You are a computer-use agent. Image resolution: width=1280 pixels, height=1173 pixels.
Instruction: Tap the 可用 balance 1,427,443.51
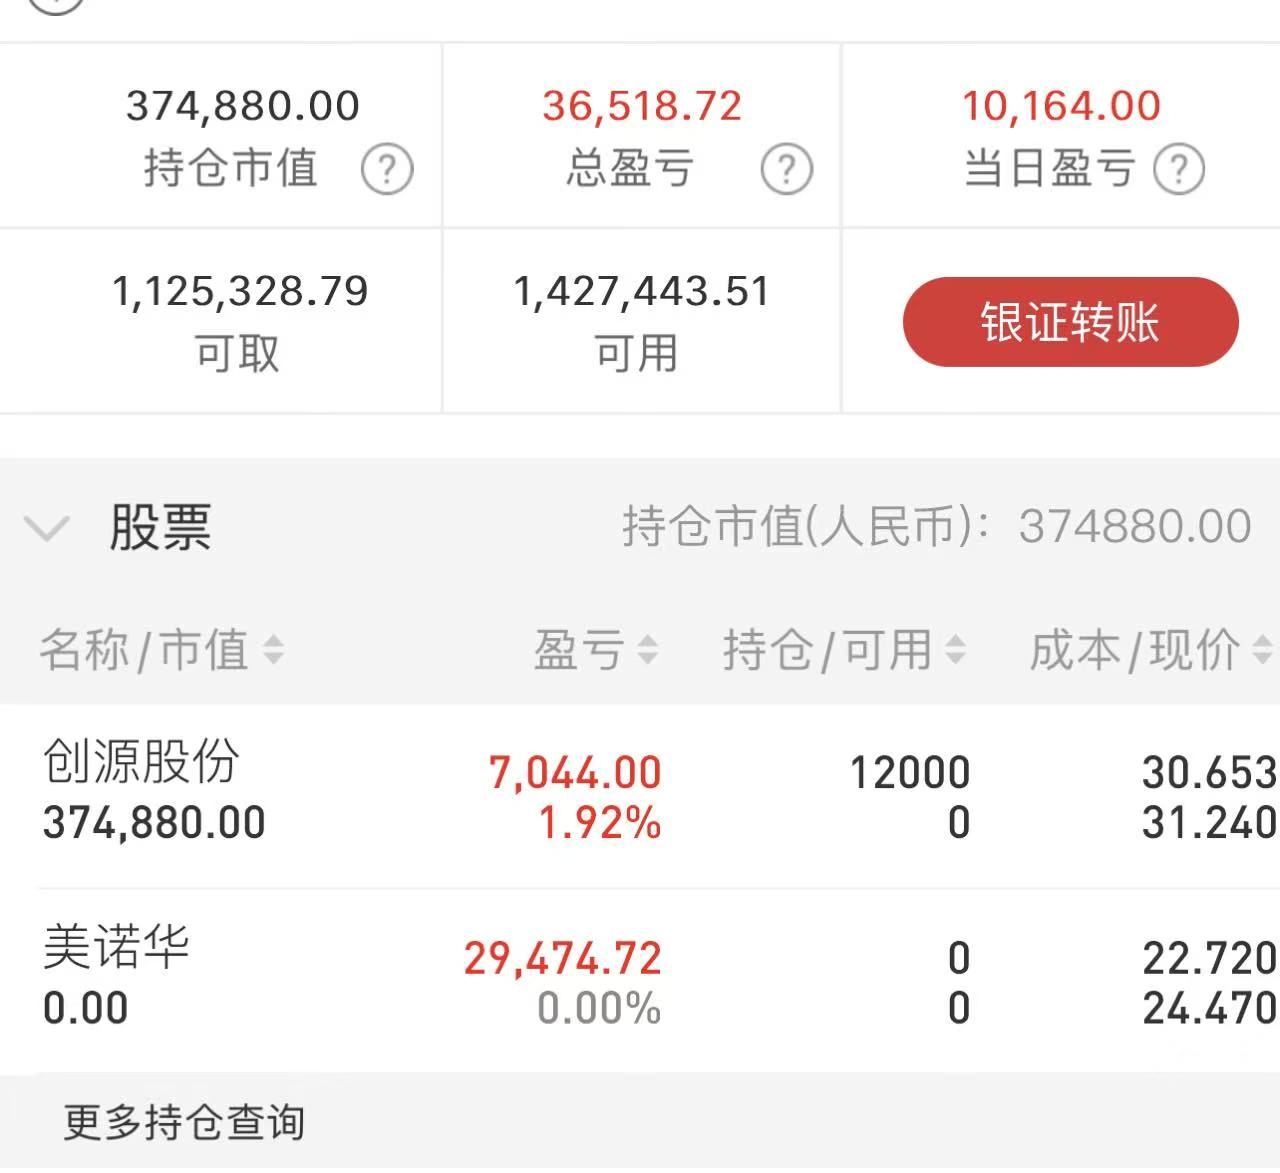click(641, 292)
